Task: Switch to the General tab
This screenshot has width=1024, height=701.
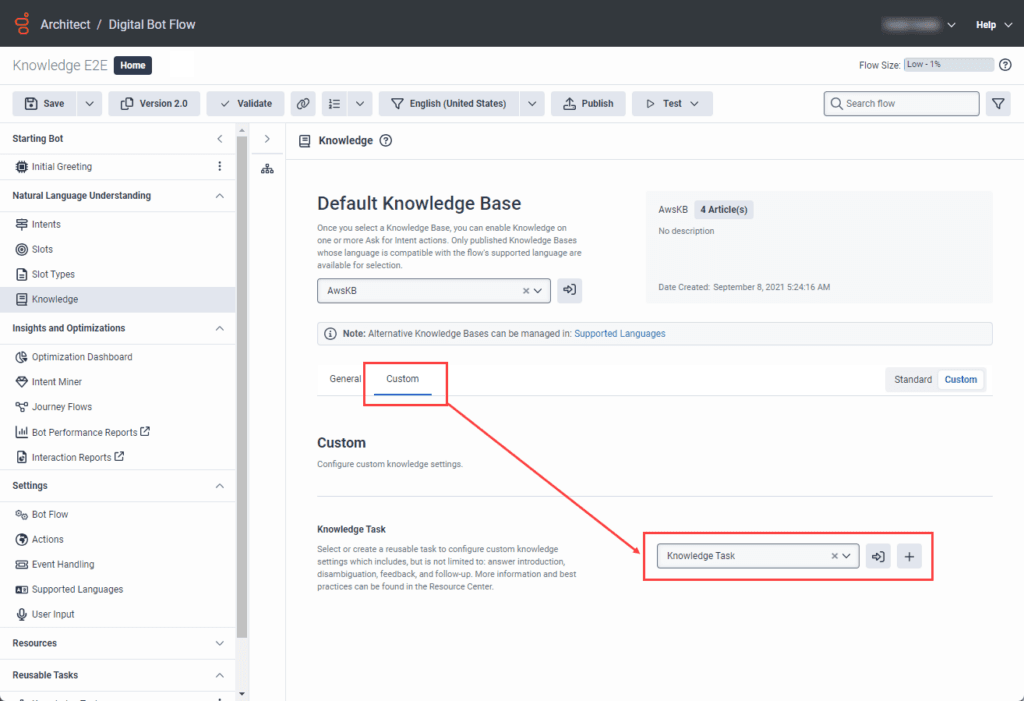Action: 345,379
